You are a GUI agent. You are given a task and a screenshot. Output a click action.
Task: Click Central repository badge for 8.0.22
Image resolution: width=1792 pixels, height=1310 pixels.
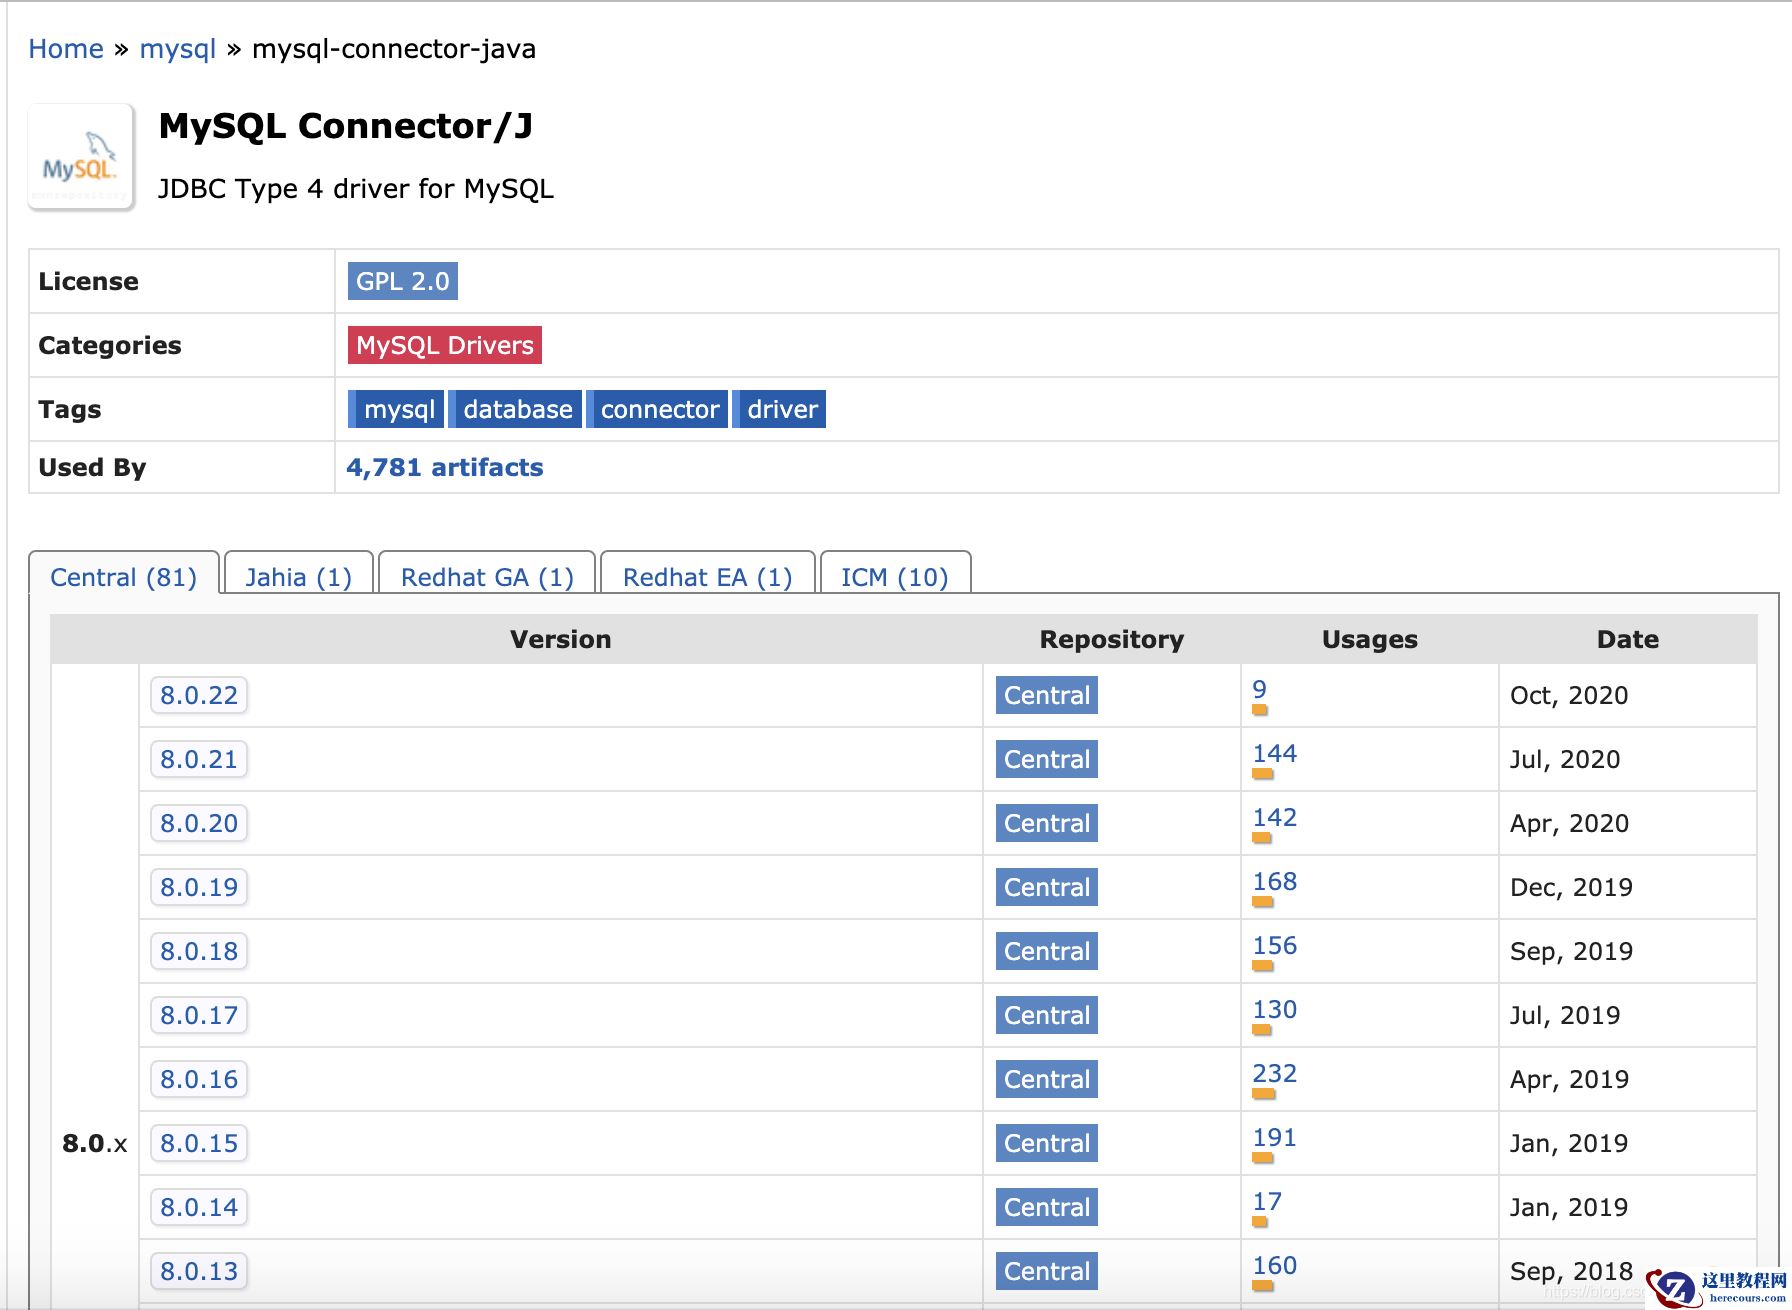coord(1047,695)
